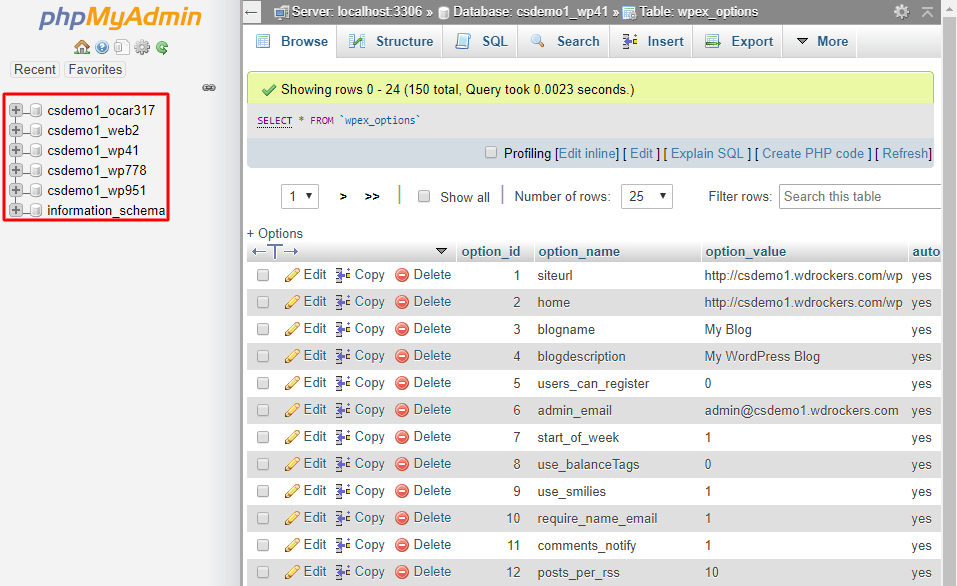Go to the next page with the > button
This screenshot has width=957, height=586.
coord(343,196)
